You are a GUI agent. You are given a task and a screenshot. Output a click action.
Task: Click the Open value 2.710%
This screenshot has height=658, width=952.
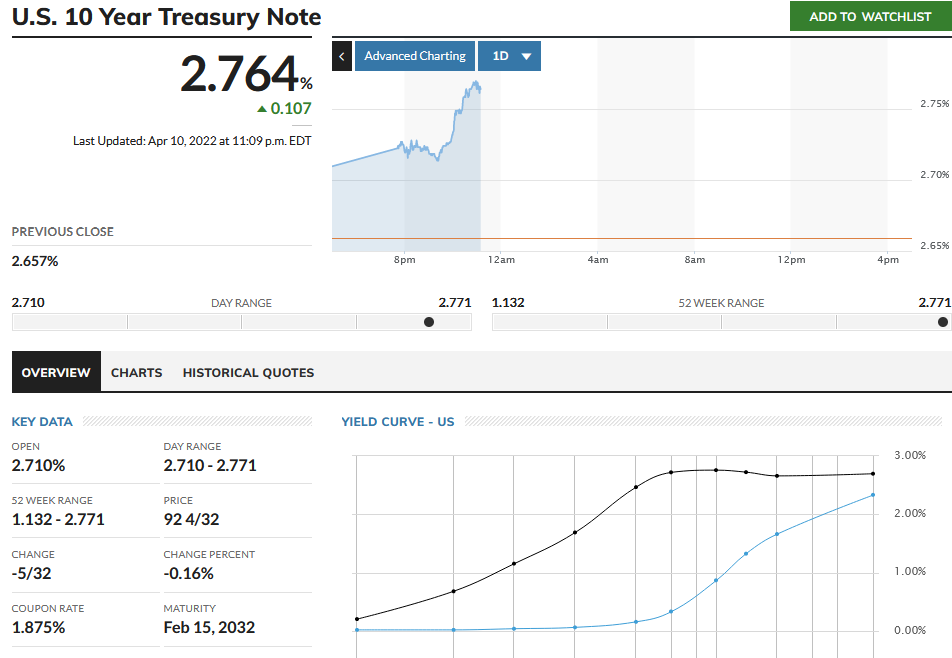tap(38, 466)
